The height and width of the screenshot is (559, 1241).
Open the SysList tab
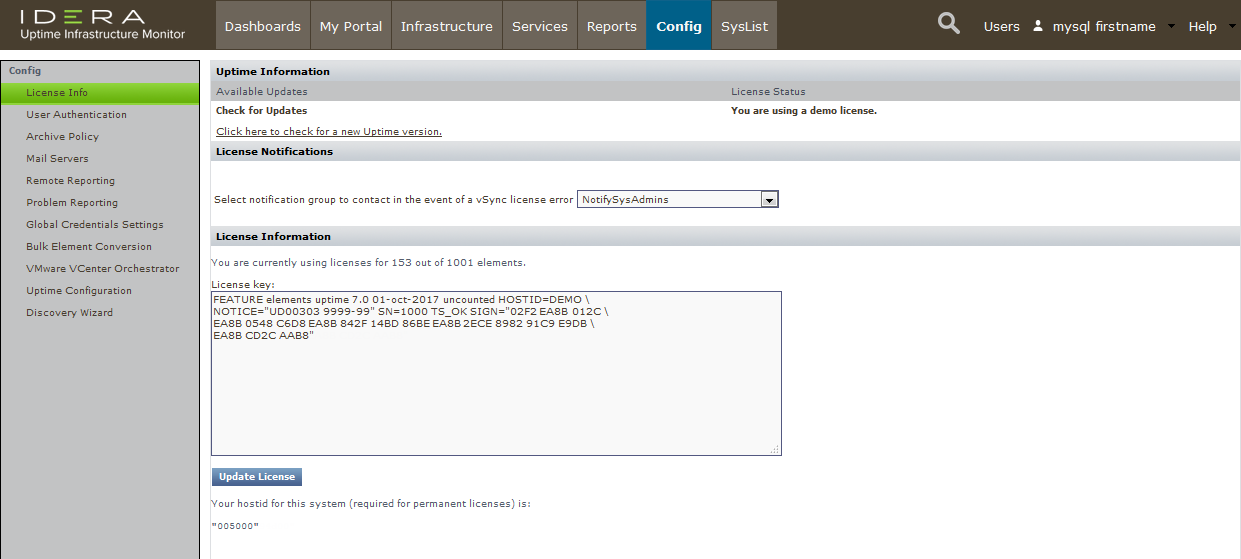[x=745, y=26]
